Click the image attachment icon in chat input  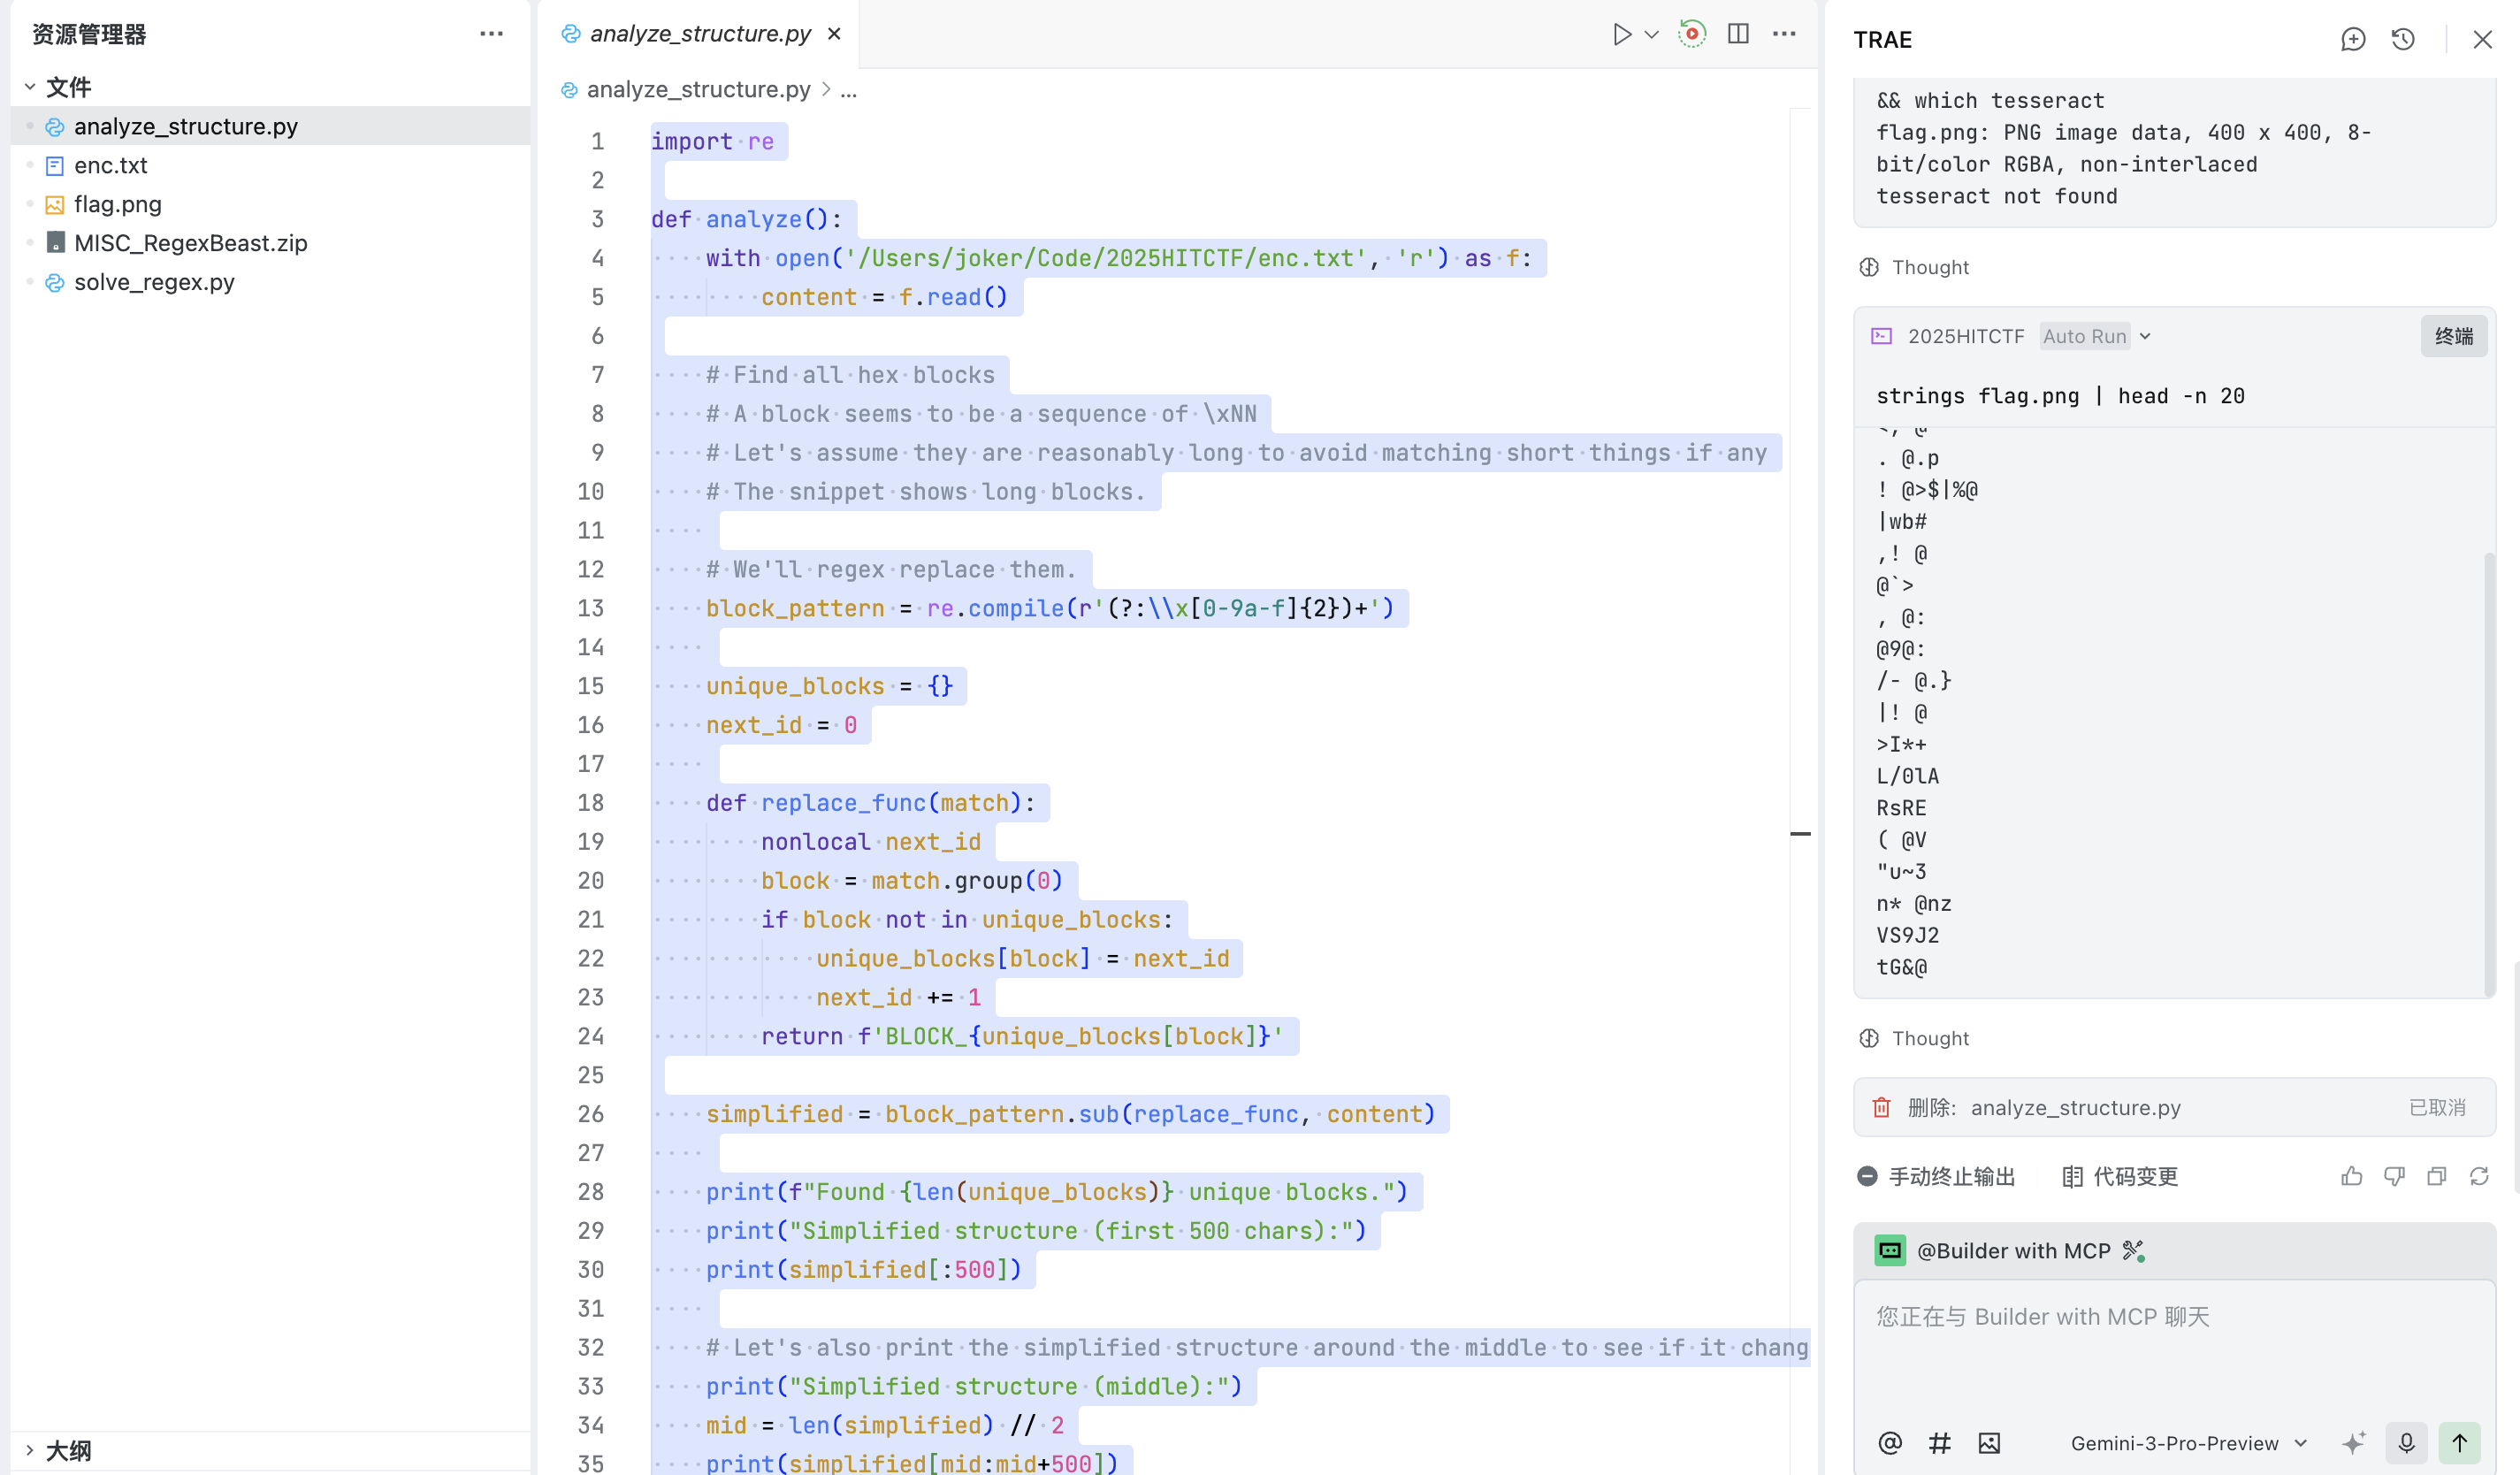point(1988,1442)
